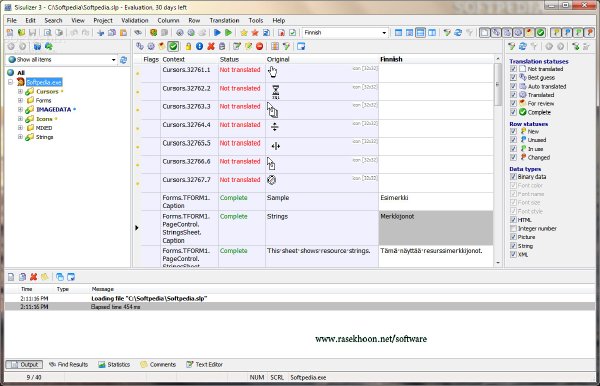Click the yellow lock icon in grid toolbar

[x=188, y=47]
